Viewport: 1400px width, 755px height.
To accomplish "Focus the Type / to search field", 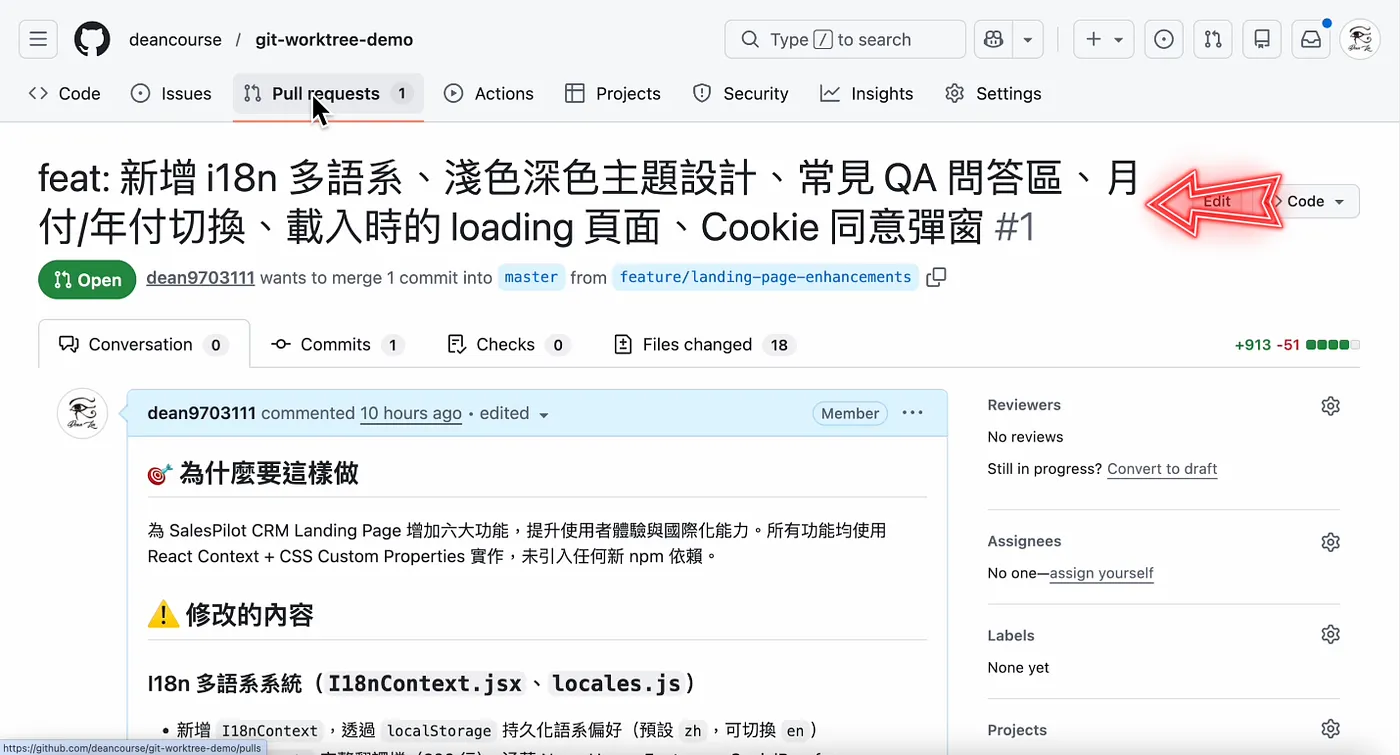I will click(845, 39).
